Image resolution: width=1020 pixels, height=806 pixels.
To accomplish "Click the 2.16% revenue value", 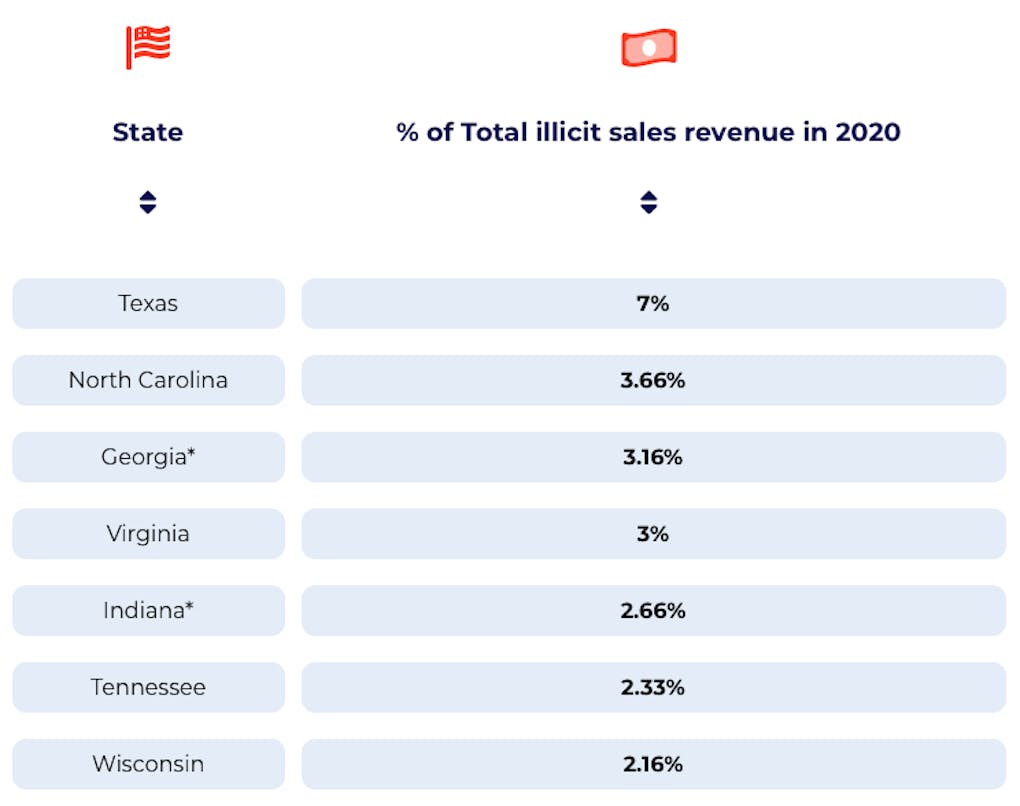I will [x=653, y=764].
